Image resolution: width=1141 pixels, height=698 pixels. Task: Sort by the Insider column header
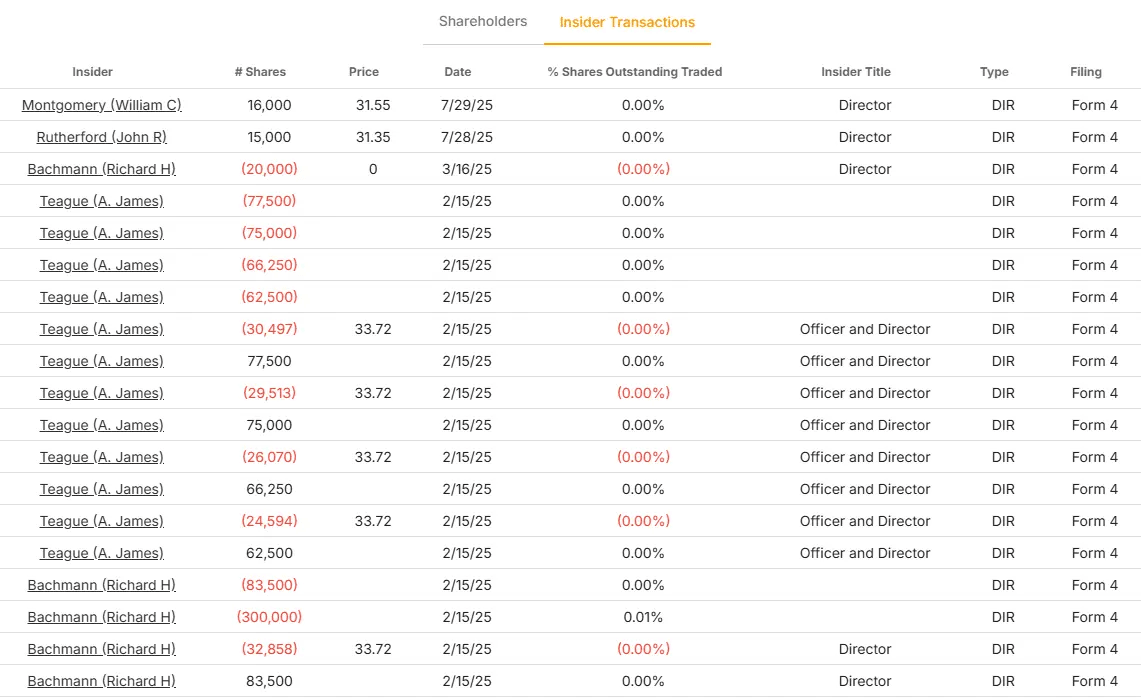coord(92,72)
